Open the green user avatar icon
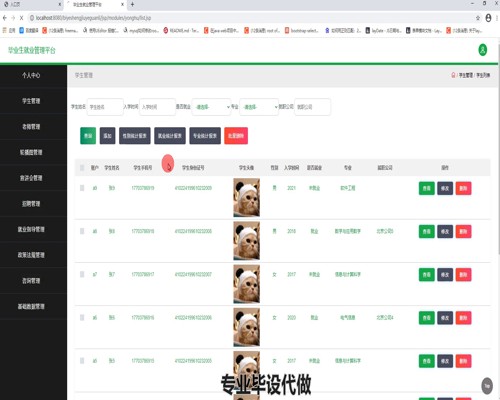 coord(482,50)
